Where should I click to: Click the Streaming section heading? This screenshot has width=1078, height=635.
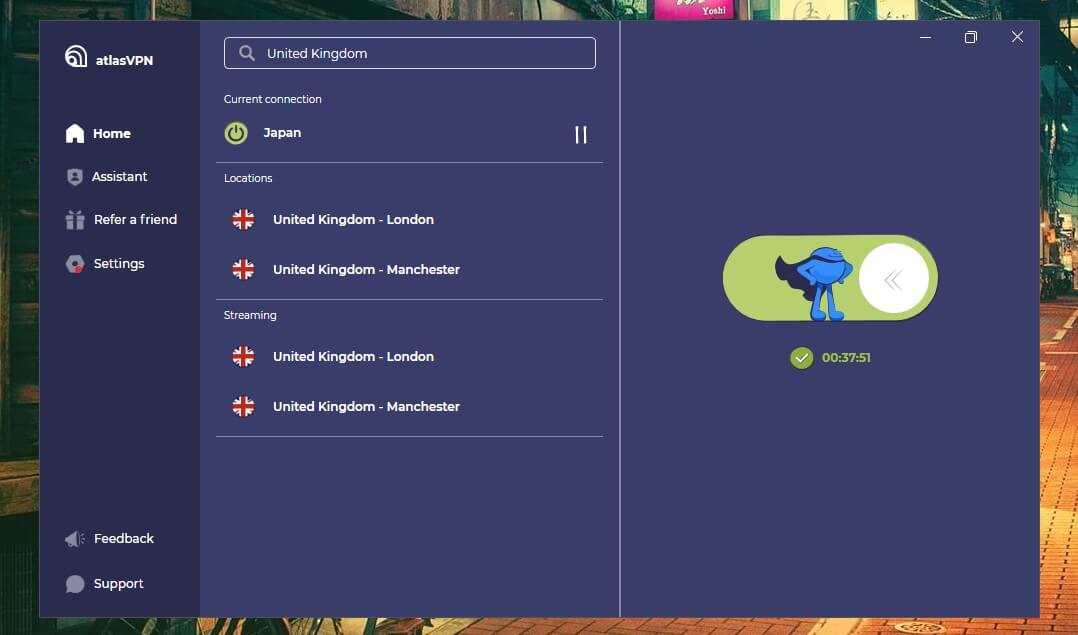coord(250,315)
